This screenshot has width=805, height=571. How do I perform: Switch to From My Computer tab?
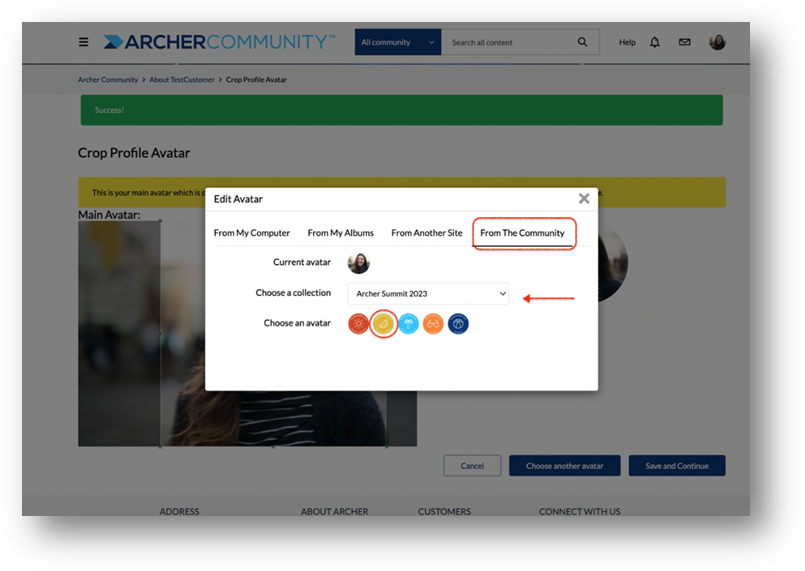252,233
